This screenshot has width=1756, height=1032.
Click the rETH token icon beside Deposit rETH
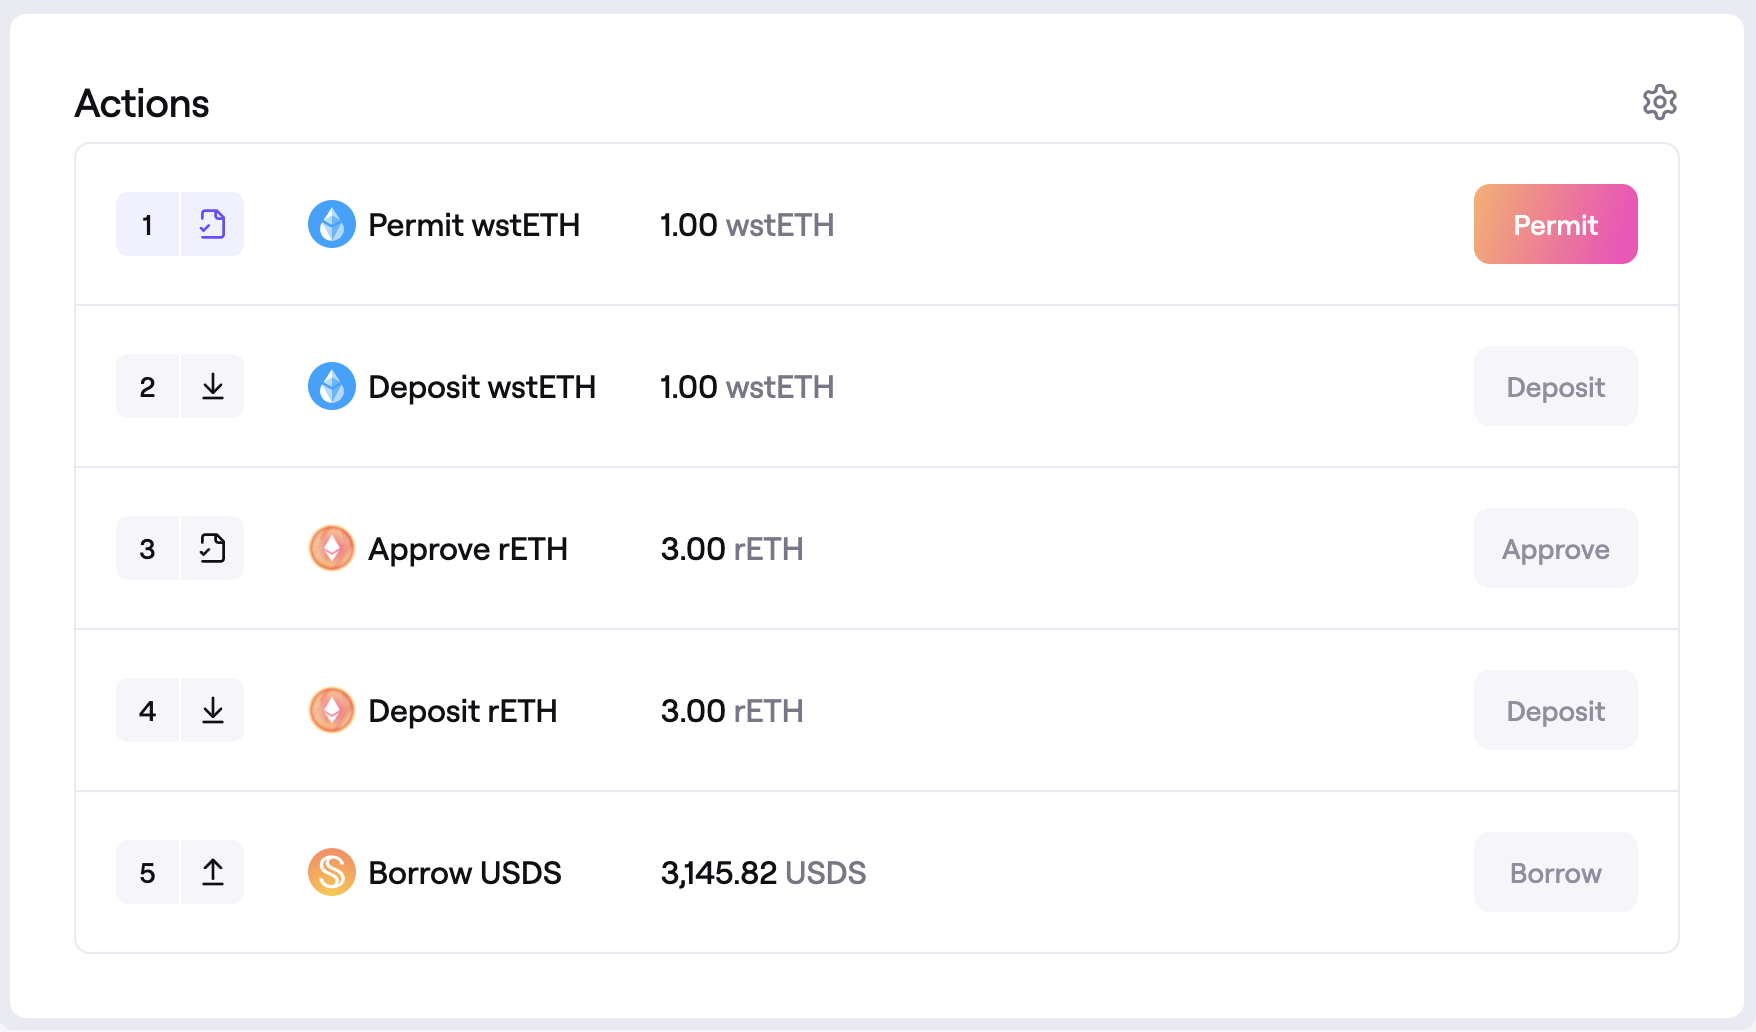(x=332, y=710)
